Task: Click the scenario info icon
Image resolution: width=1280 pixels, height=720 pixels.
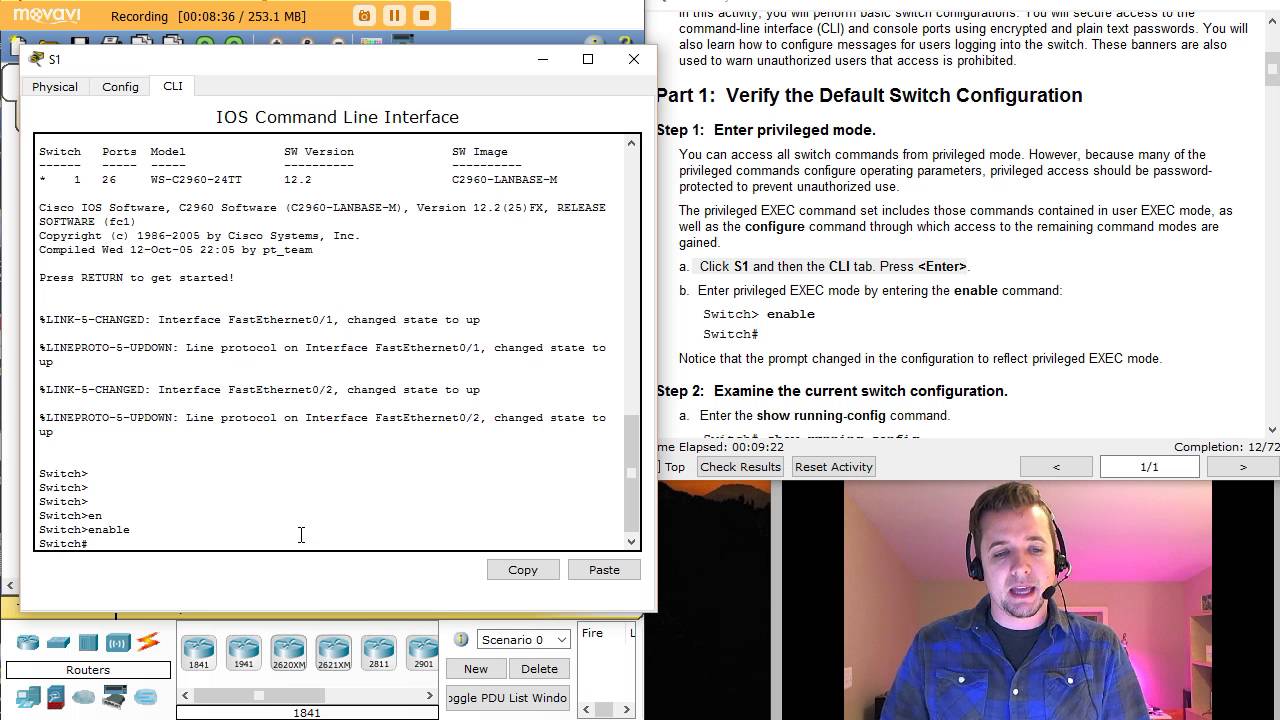Action: coord(461,639)
